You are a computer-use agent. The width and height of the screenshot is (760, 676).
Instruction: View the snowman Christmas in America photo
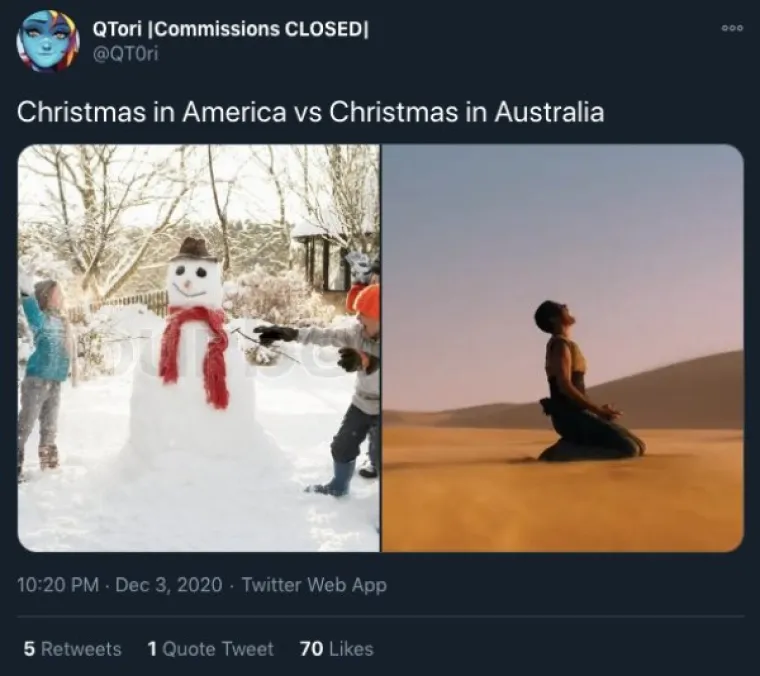199,348
